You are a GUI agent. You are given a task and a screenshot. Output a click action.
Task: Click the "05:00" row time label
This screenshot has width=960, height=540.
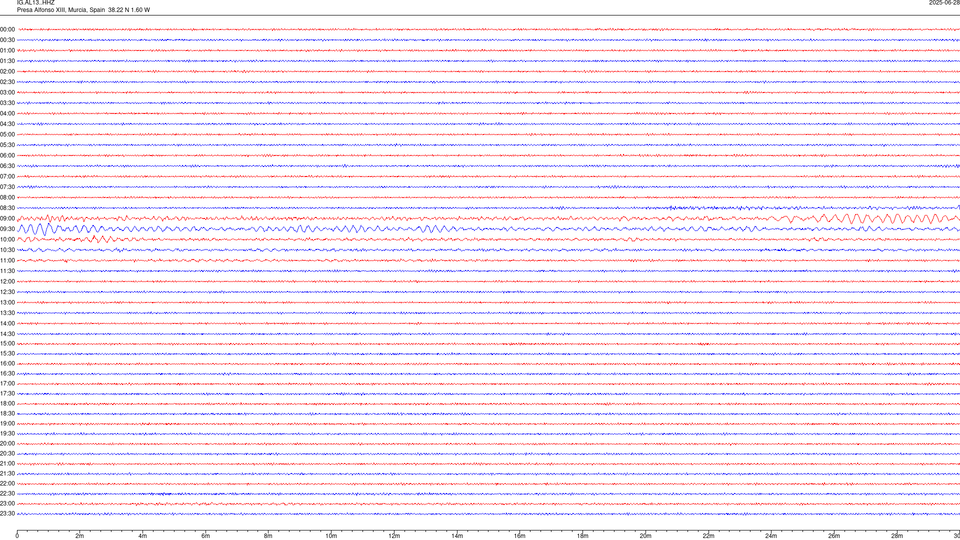(7, 135)
